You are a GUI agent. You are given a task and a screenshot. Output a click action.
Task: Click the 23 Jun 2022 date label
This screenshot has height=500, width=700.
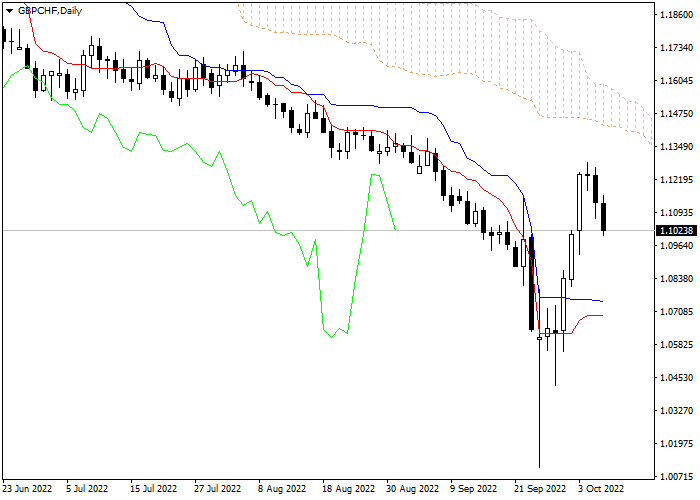[x=27, y=489]
